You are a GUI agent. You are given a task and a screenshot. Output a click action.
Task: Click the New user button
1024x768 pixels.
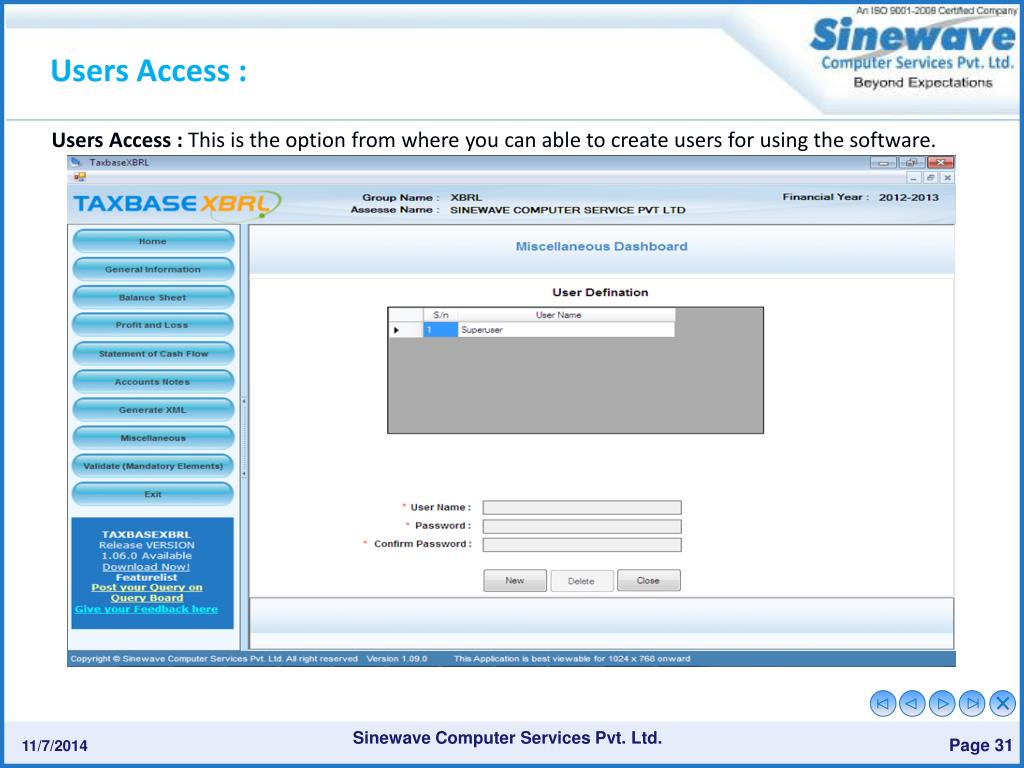tap(515, 580)
